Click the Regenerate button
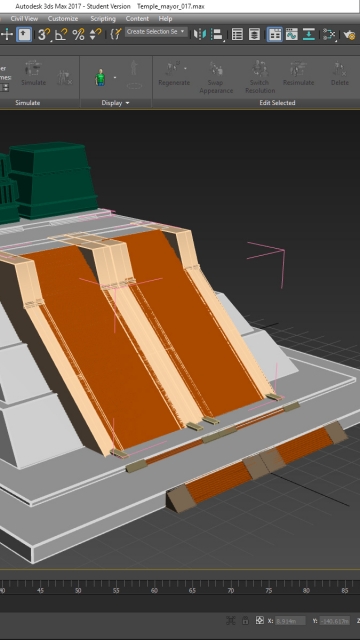Screen dimensions: 360x640 [x=174, y=74]
